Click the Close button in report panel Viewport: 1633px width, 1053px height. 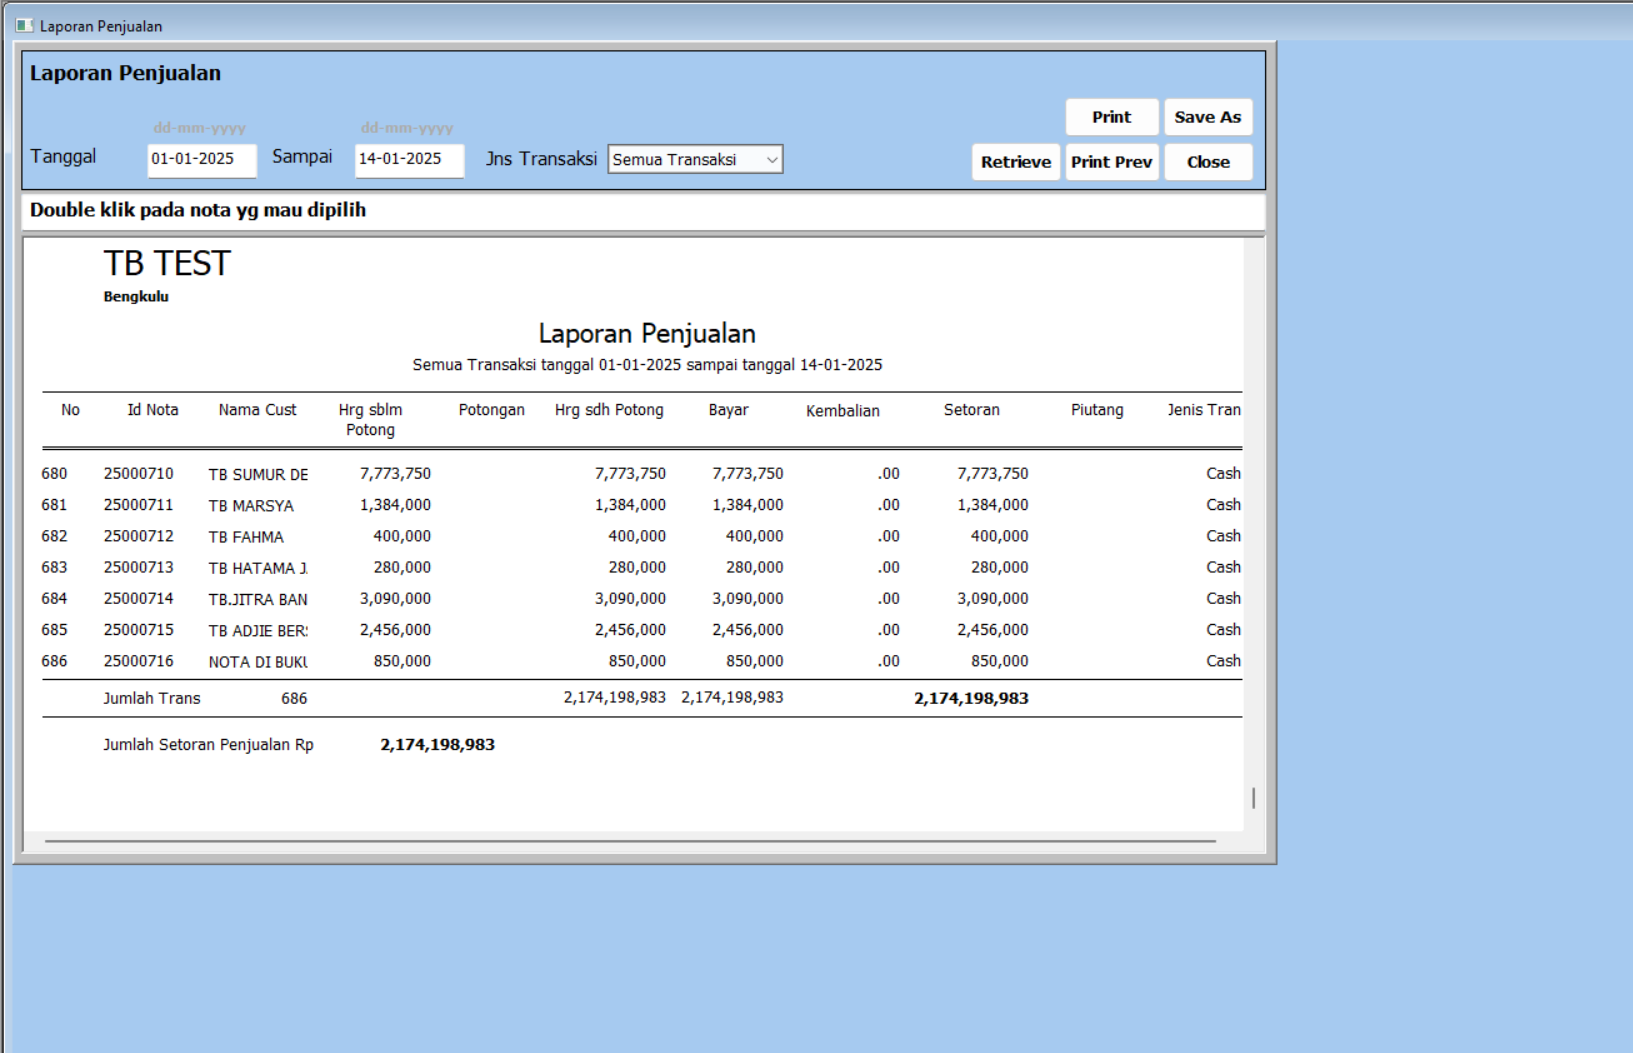1207,162
